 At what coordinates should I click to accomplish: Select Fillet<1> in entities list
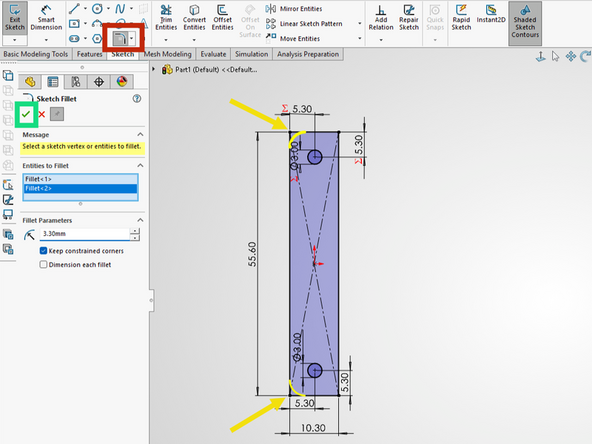click(80, 179)
